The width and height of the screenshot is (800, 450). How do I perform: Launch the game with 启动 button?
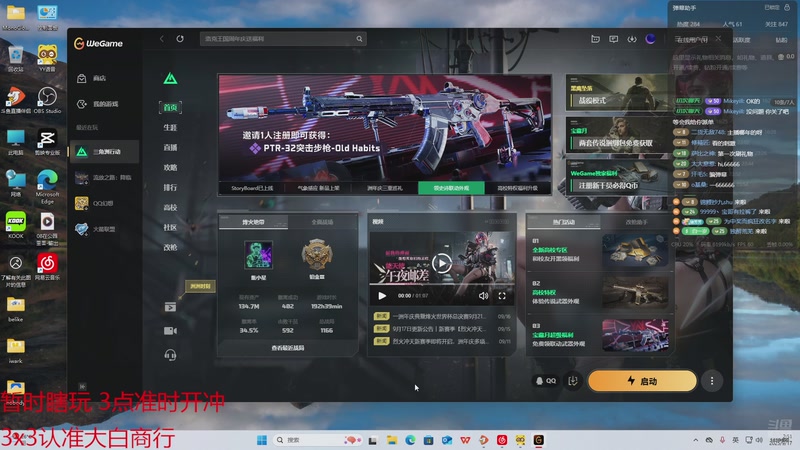pos(642,381)
